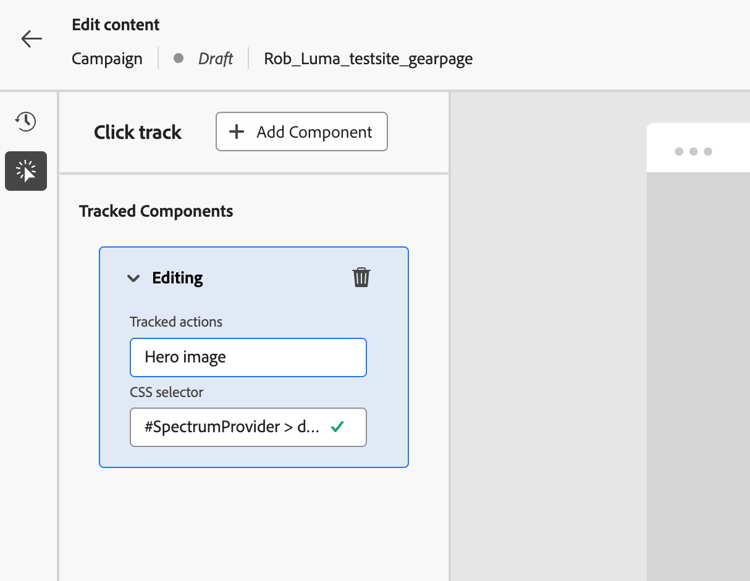
Task: Click the Editing label in the card
Action: click(177, 278)
